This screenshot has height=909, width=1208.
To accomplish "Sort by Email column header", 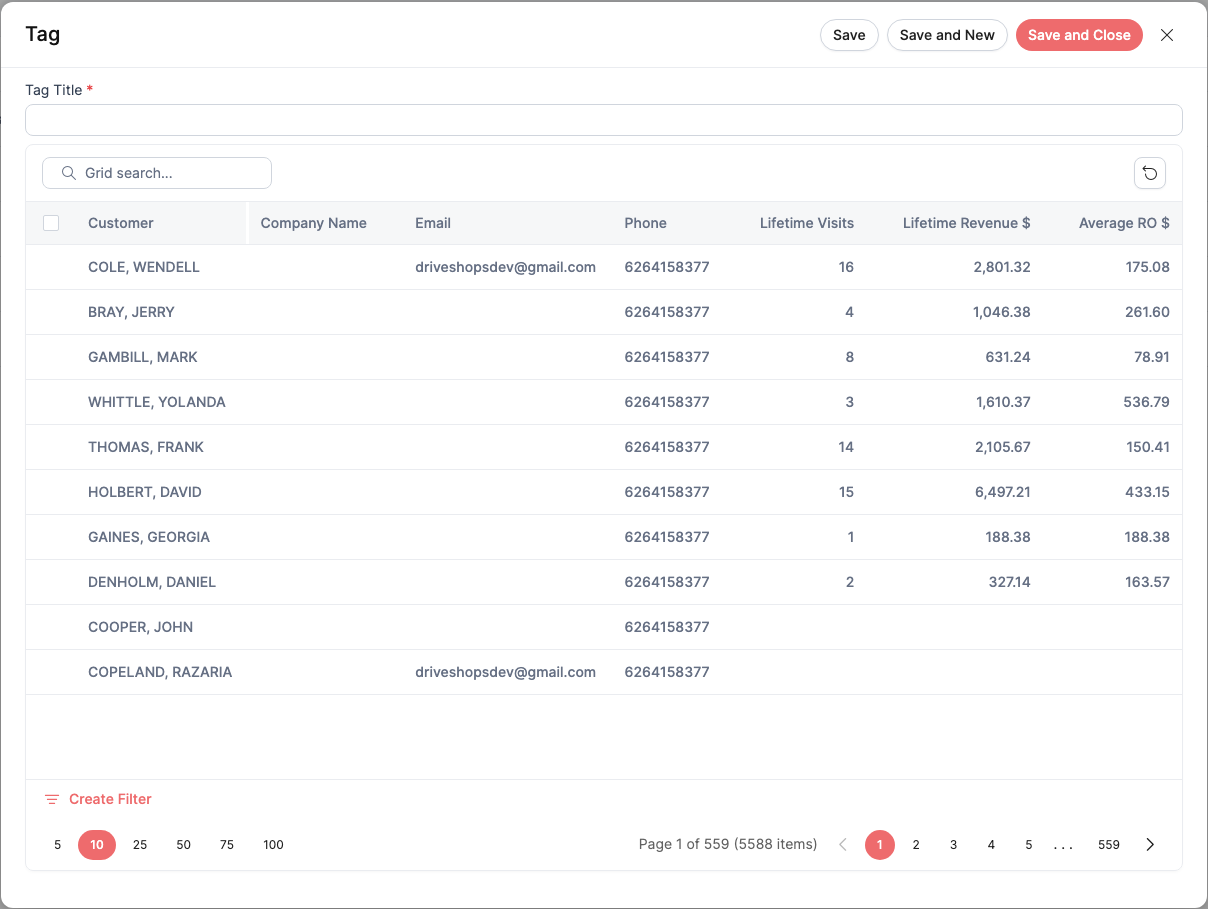I will pos(433,223).
